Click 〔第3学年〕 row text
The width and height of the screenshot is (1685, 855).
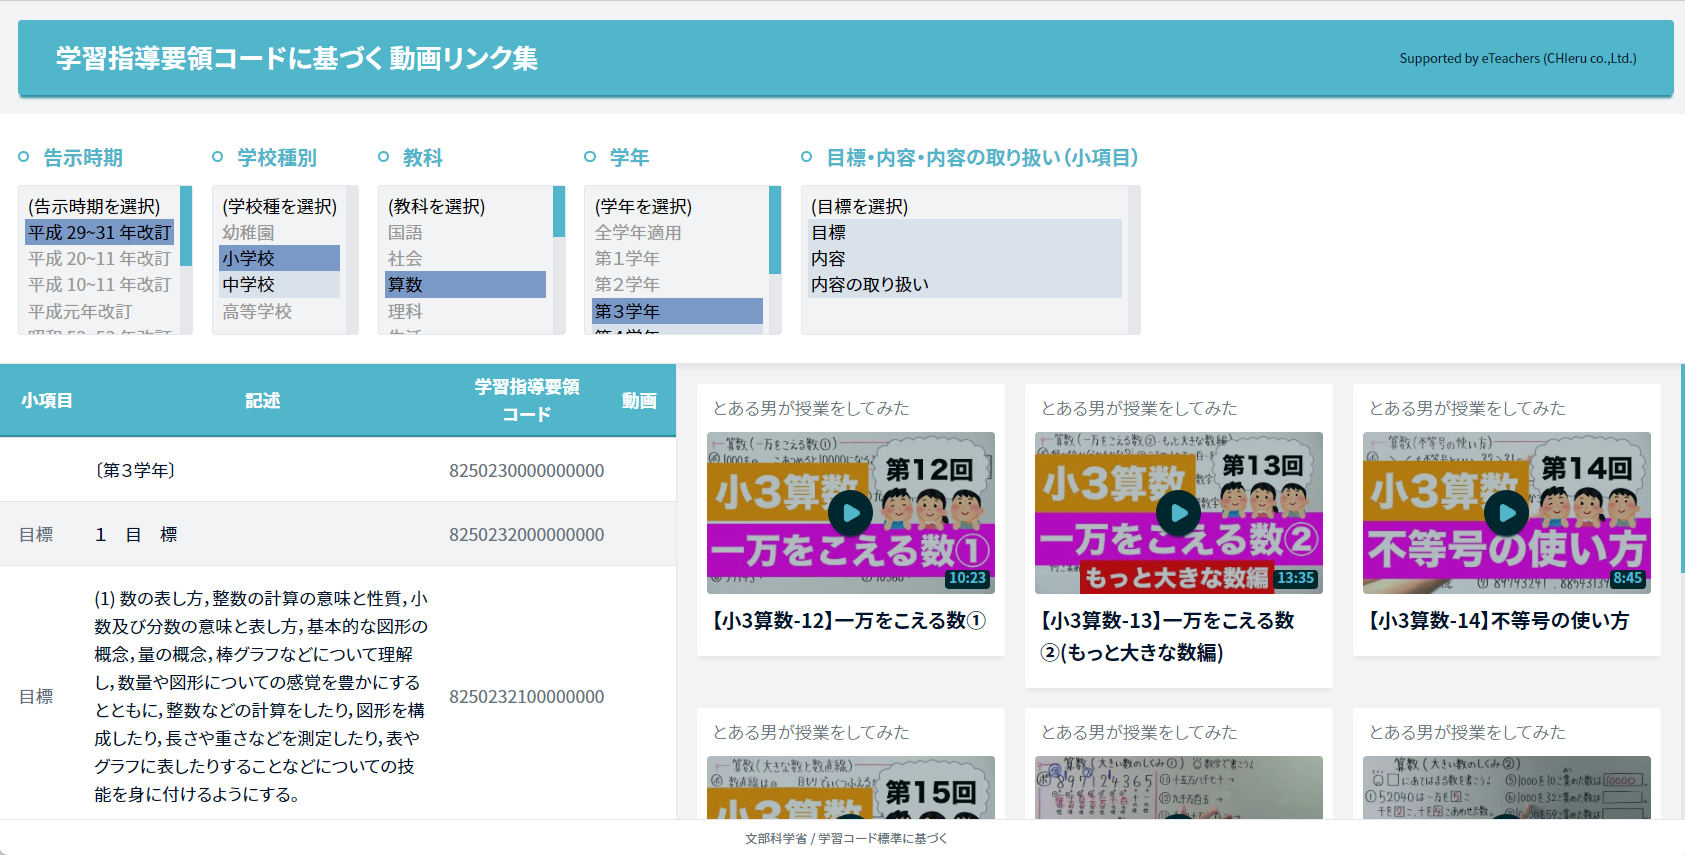[x=136, y=470]
